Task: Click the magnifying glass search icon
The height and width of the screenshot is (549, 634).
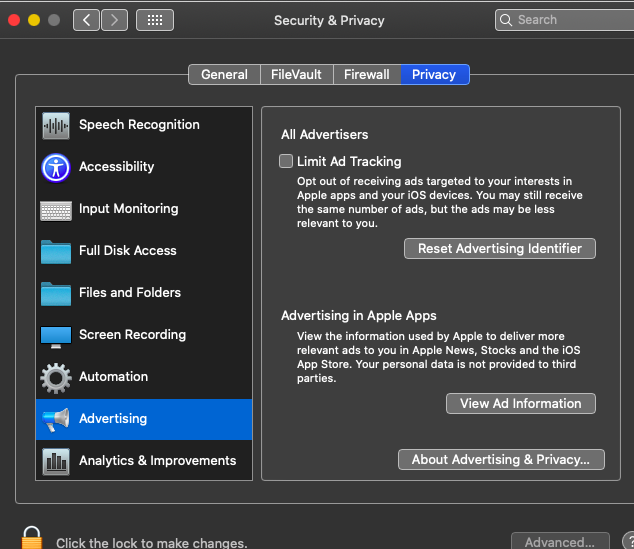Action: pos(506,20)
